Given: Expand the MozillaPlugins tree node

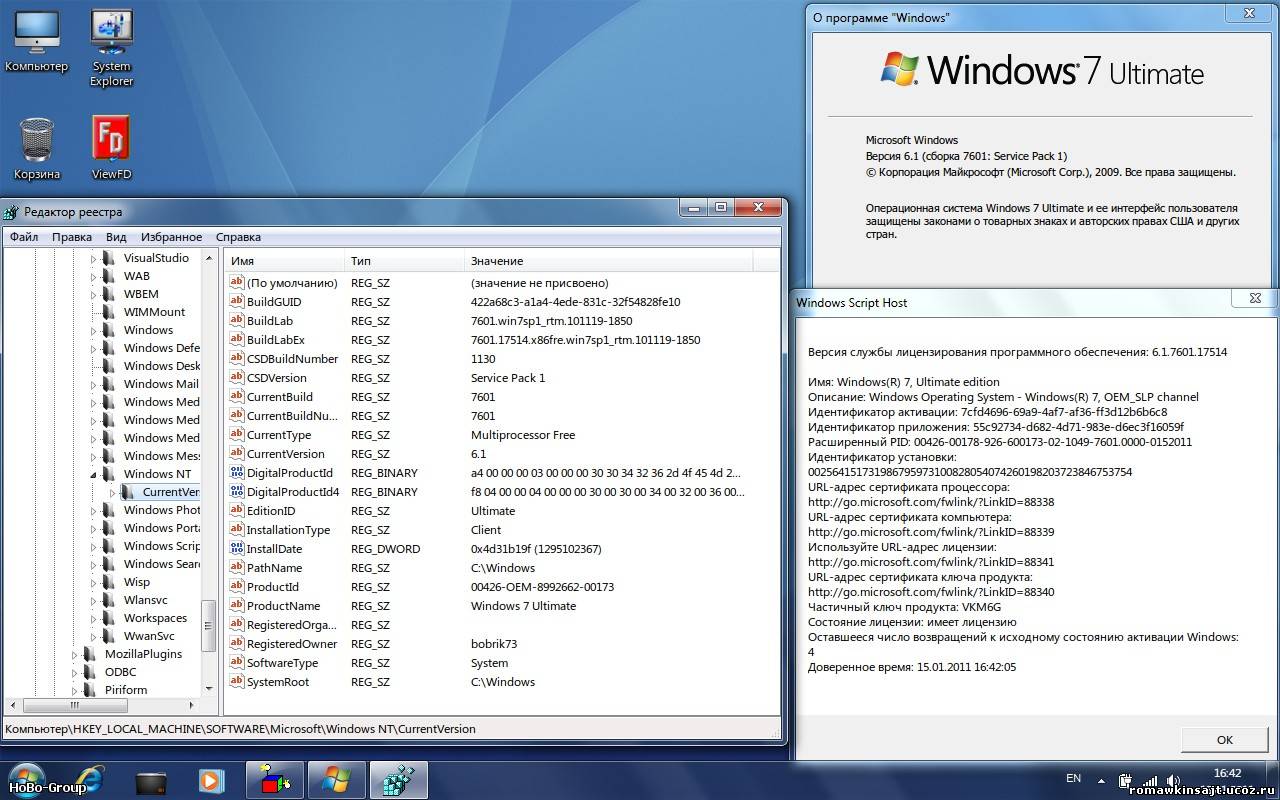Looking at the screenshot, I should pyautogui.click(x=75, y=654).
